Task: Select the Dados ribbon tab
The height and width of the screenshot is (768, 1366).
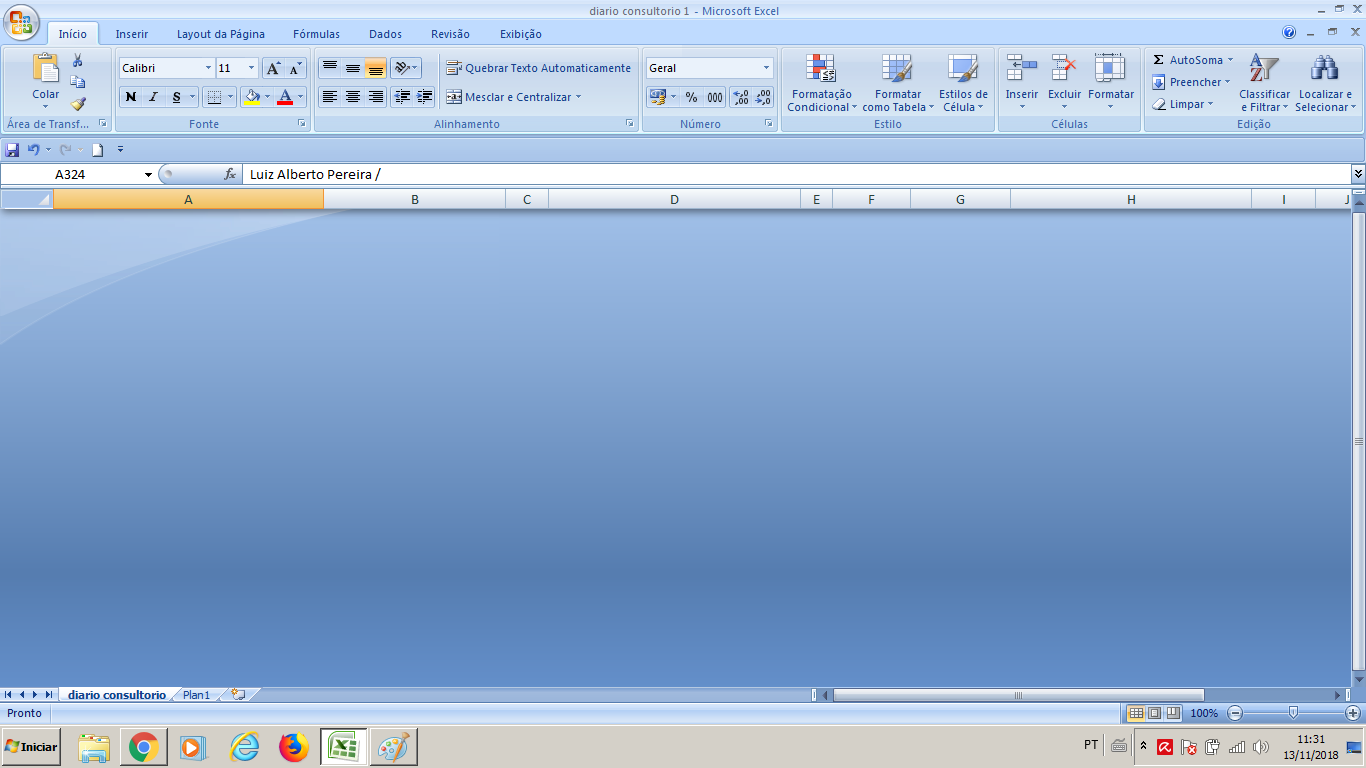Action: pyautogui.click(x=385, y=34)
